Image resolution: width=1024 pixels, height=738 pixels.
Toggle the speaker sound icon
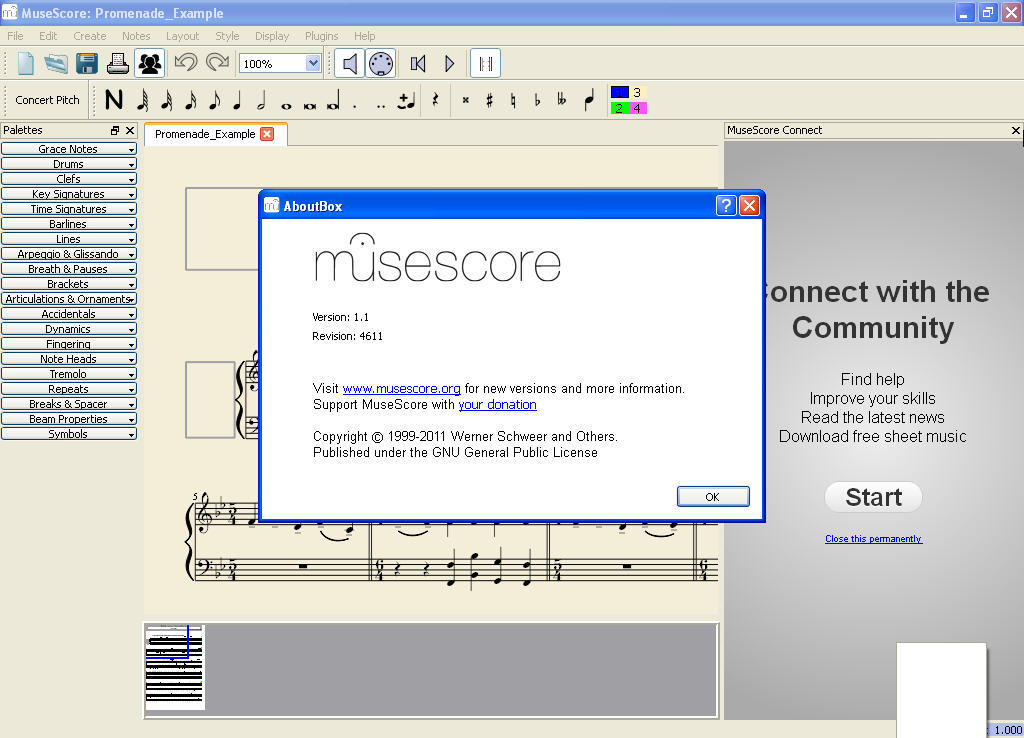point(349,62)
